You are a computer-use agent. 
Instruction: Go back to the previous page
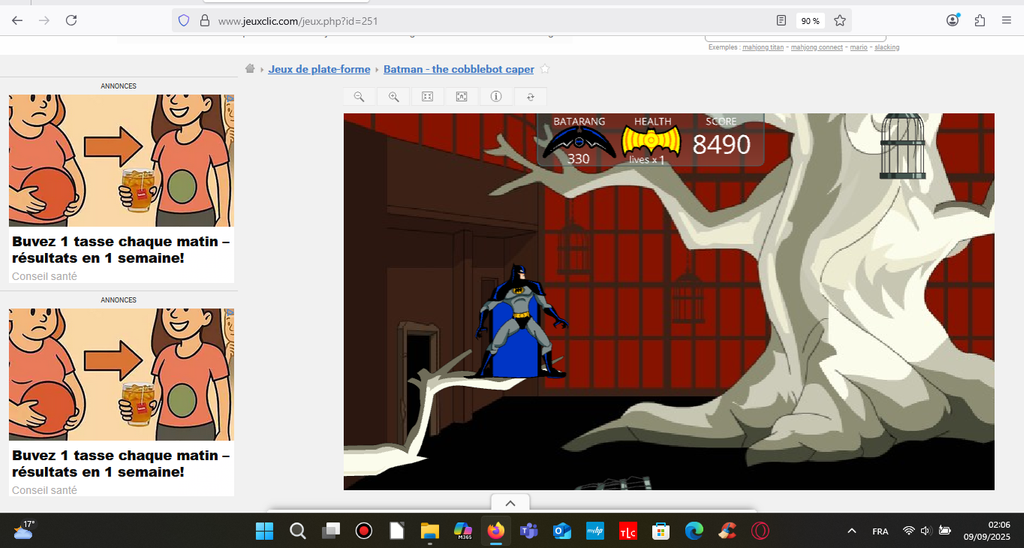17,20
